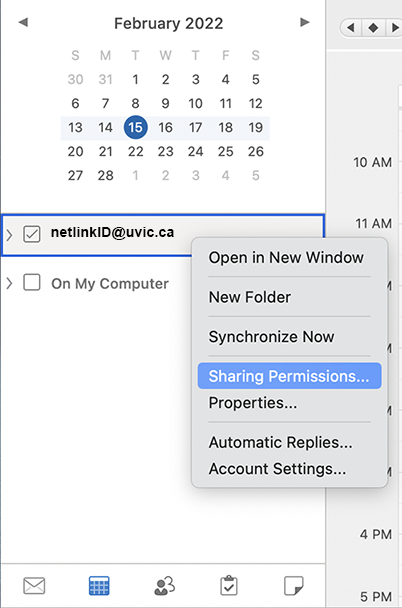The width and height of the screenshot is (402, 608).
Task: Click February 26 in mini calendar
Action: click(x=255, y=151)
